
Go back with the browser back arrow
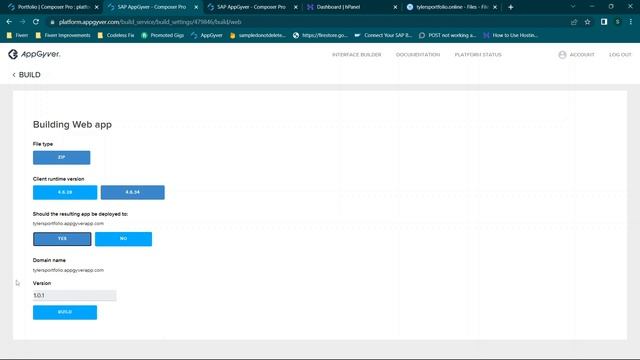point(9,22)
